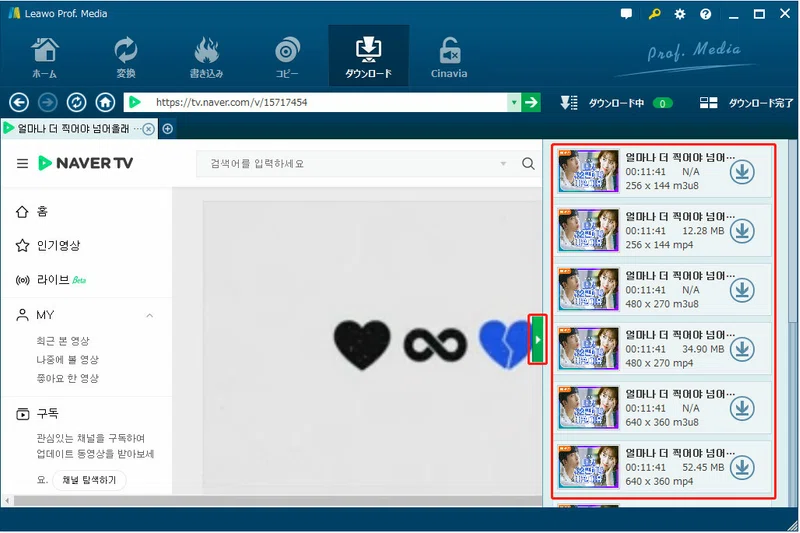Select the ダウンロード download module
The height and width of the screenshot is (533, 800).
(368, 56)
